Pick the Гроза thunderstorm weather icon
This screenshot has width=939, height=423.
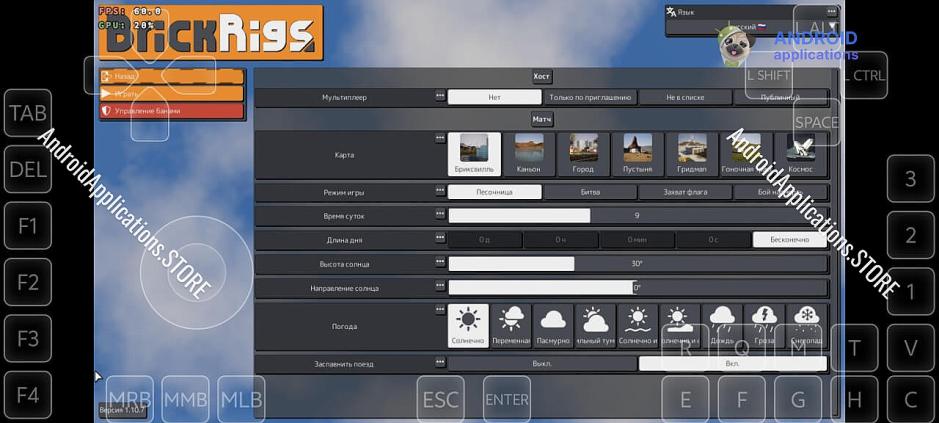point(764,325)
